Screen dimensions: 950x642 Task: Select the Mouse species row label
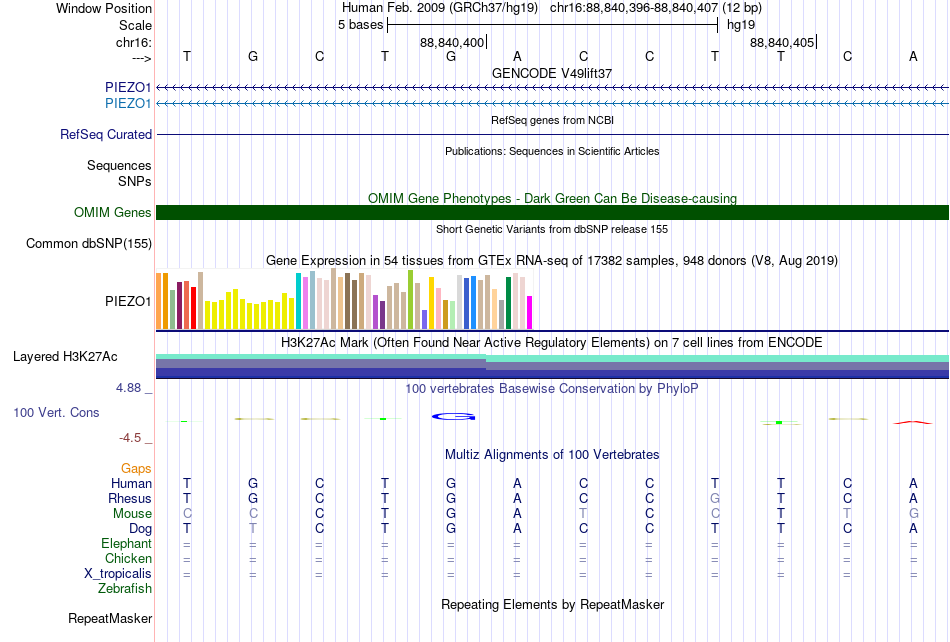pos(132,514)
